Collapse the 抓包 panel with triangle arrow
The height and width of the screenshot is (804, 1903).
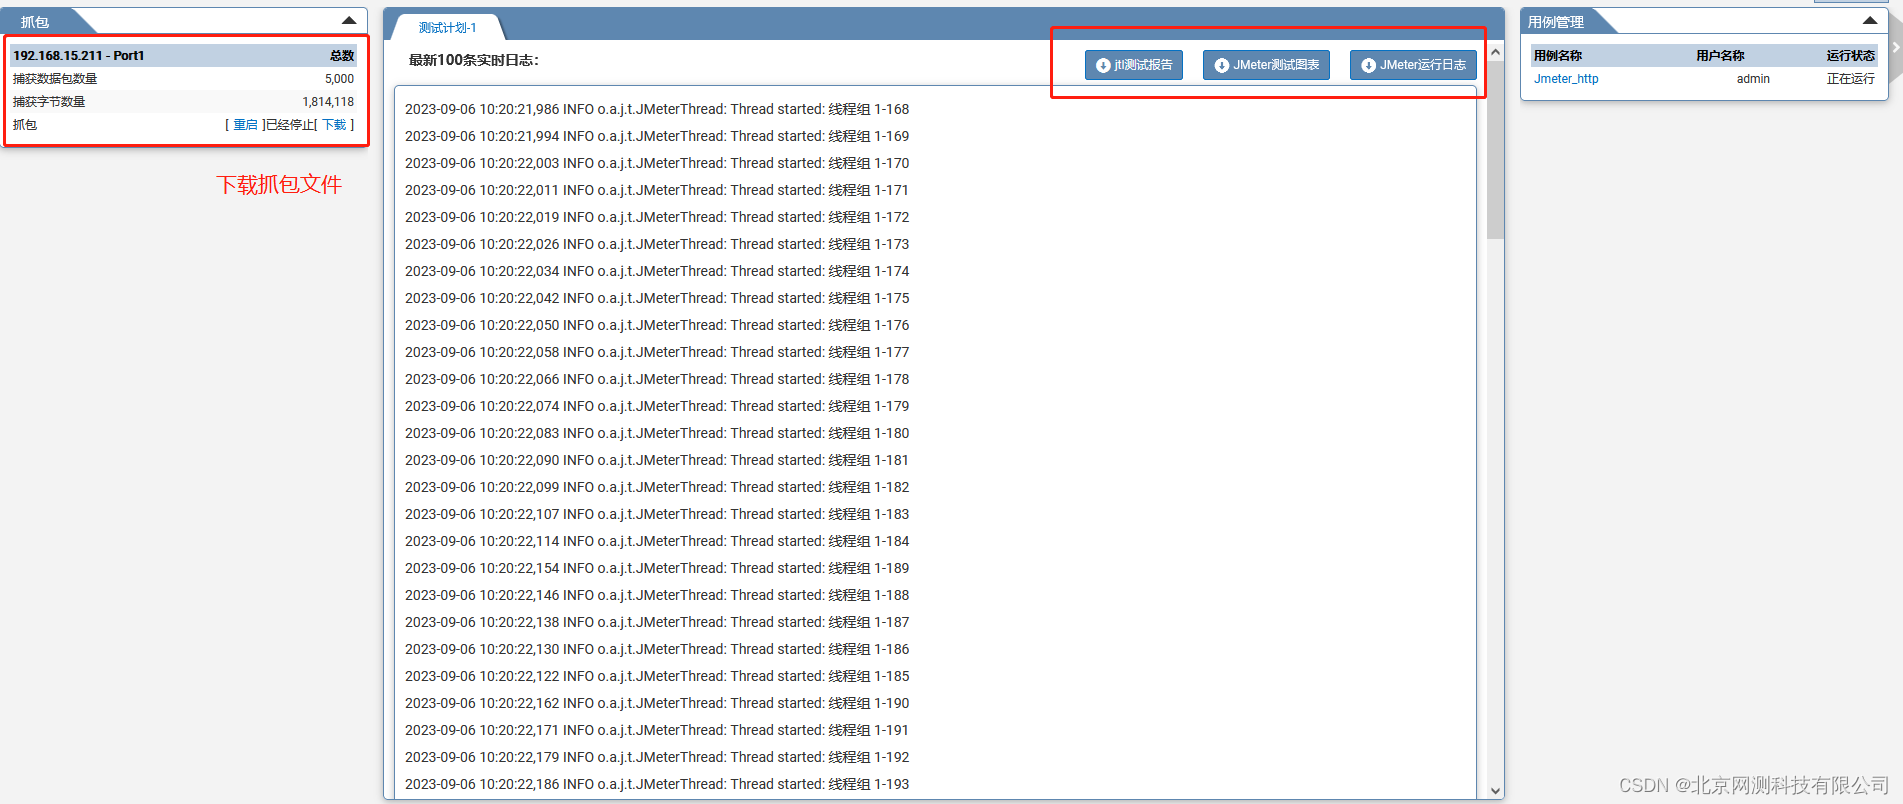coord(349,21)
